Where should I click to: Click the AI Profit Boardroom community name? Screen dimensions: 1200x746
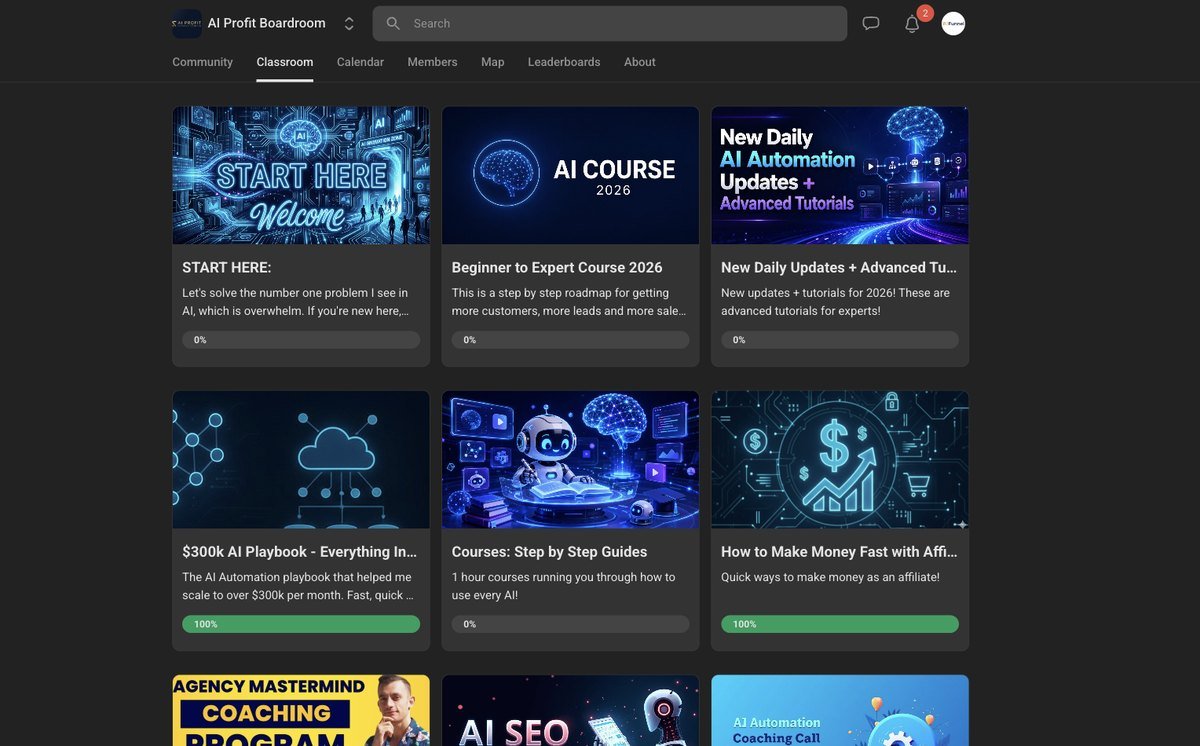[x=266, y=23]
